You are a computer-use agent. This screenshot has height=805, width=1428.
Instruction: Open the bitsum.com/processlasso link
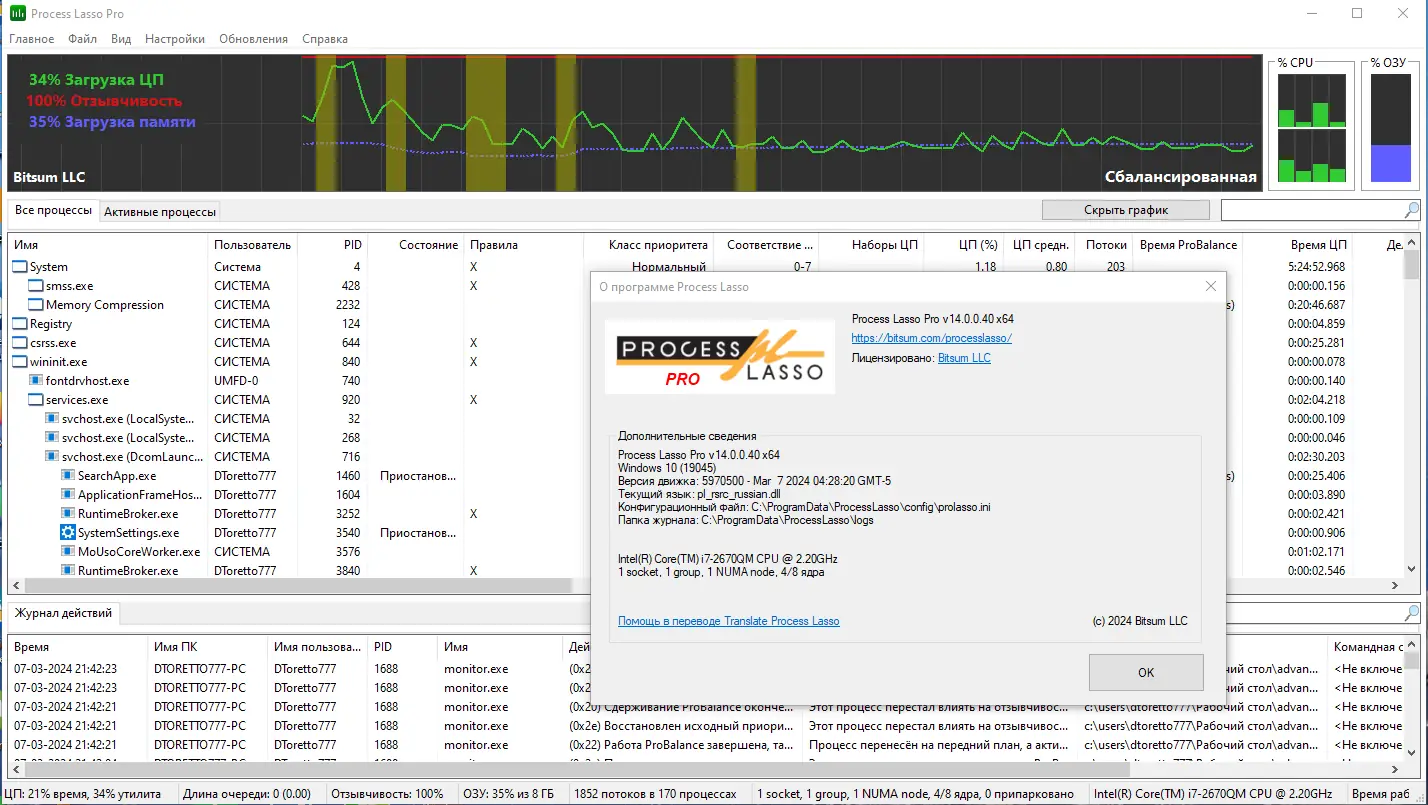[x=932, y=338]
